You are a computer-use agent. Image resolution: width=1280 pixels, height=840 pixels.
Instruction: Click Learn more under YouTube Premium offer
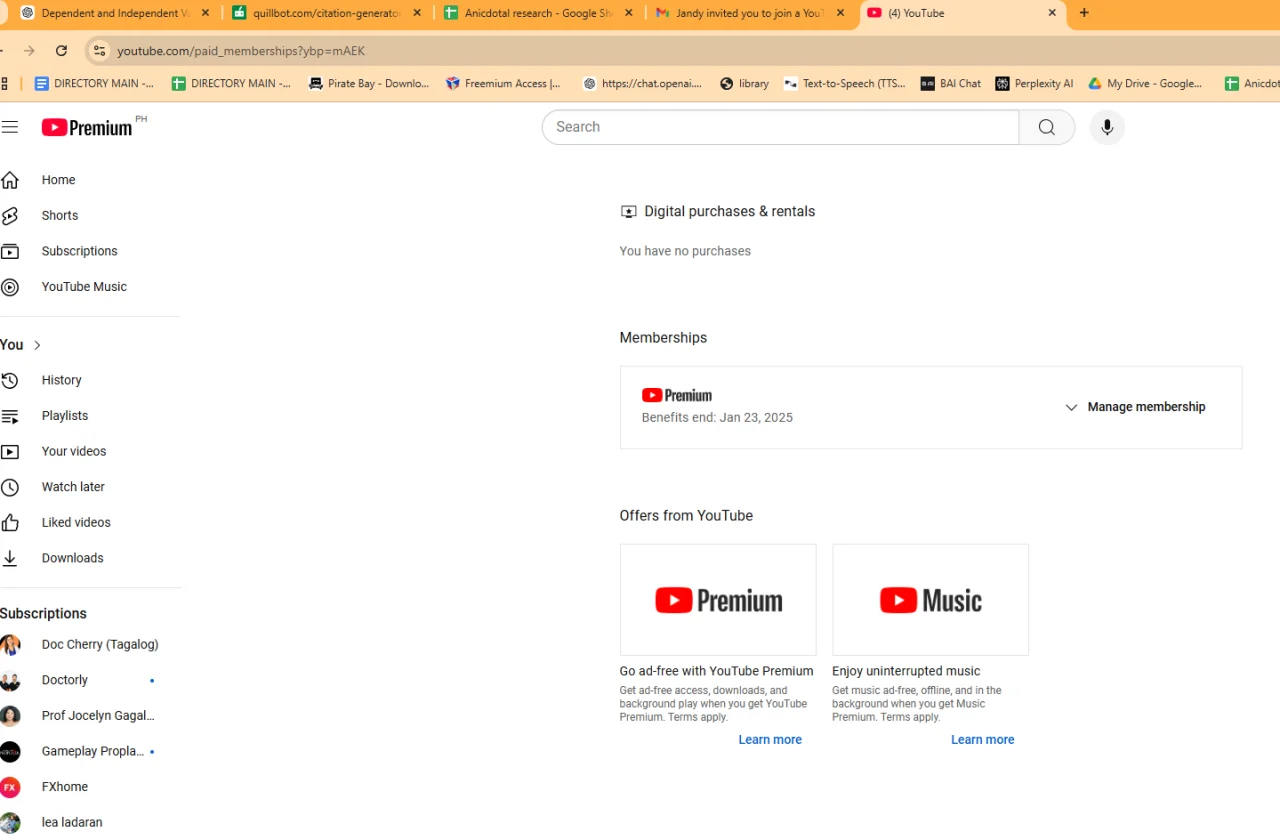coord(770,740)
